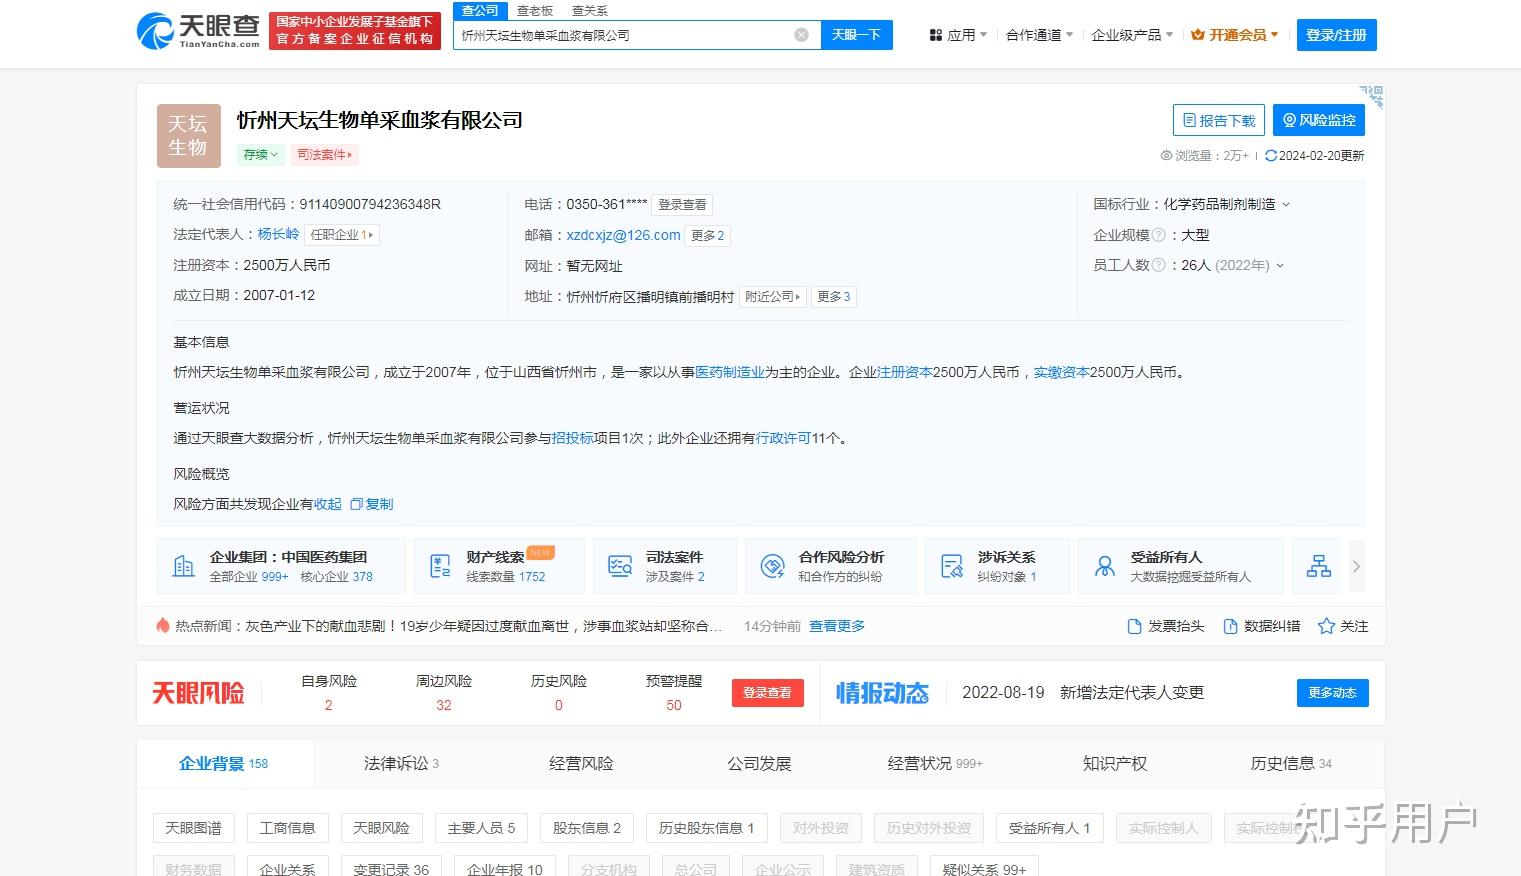Screen dimensions: 1521x876
Task: Open the 涉诉关系 card icon
Action: [952, 566]
